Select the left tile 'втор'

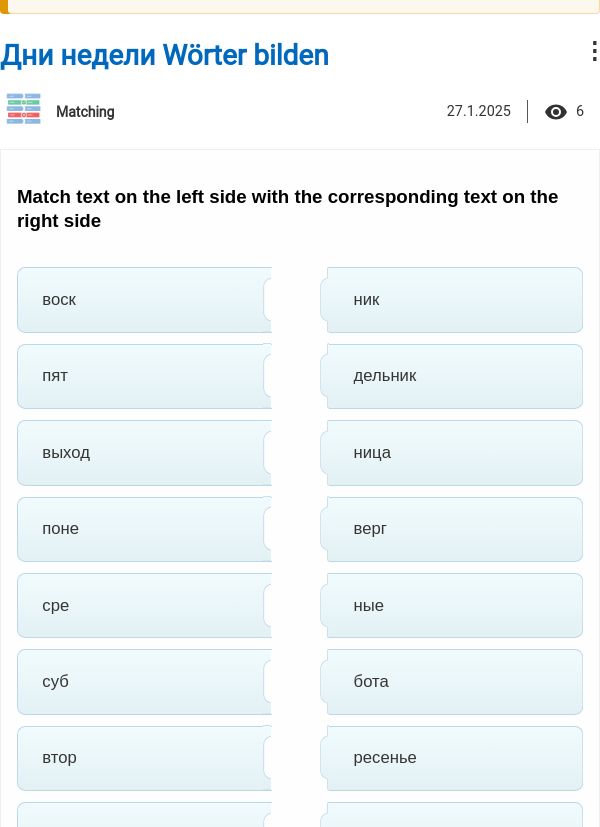(x=144, y=758)
